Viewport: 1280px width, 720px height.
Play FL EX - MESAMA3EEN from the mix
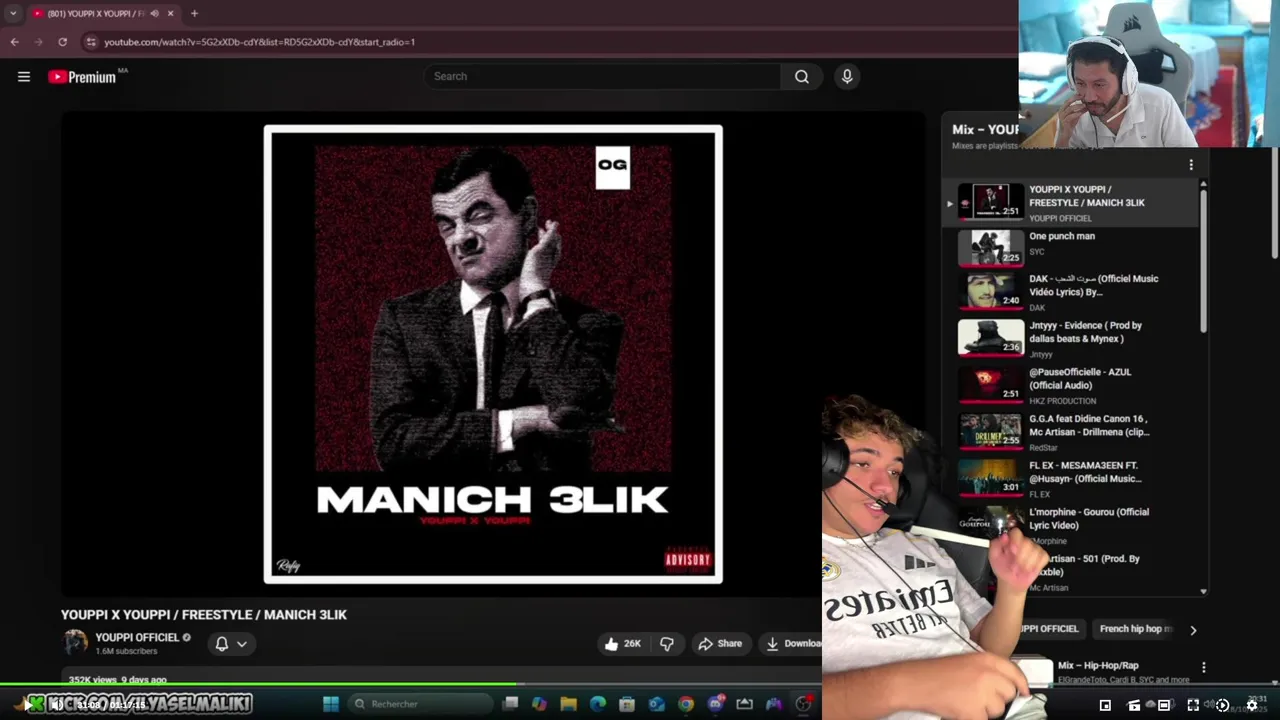pyautogui.click(x=1070, y=479)
